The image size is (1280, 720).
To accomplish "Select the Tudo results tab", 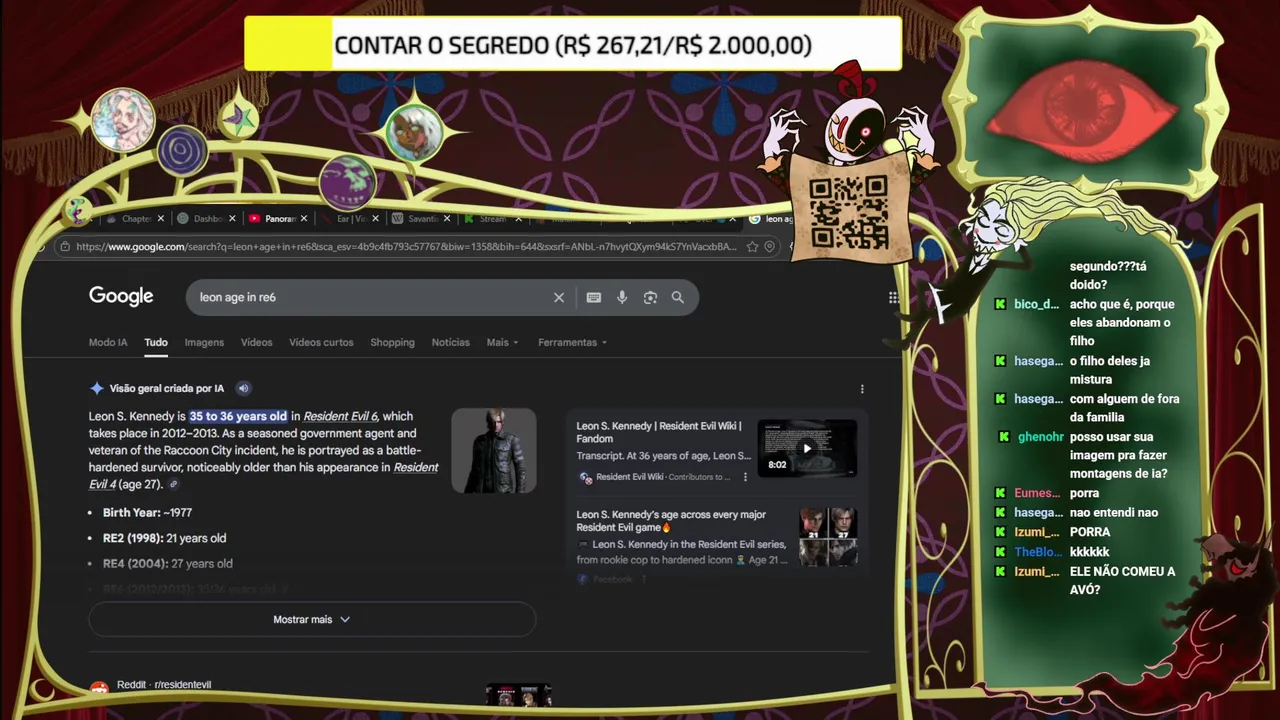I will coord(156,342).
